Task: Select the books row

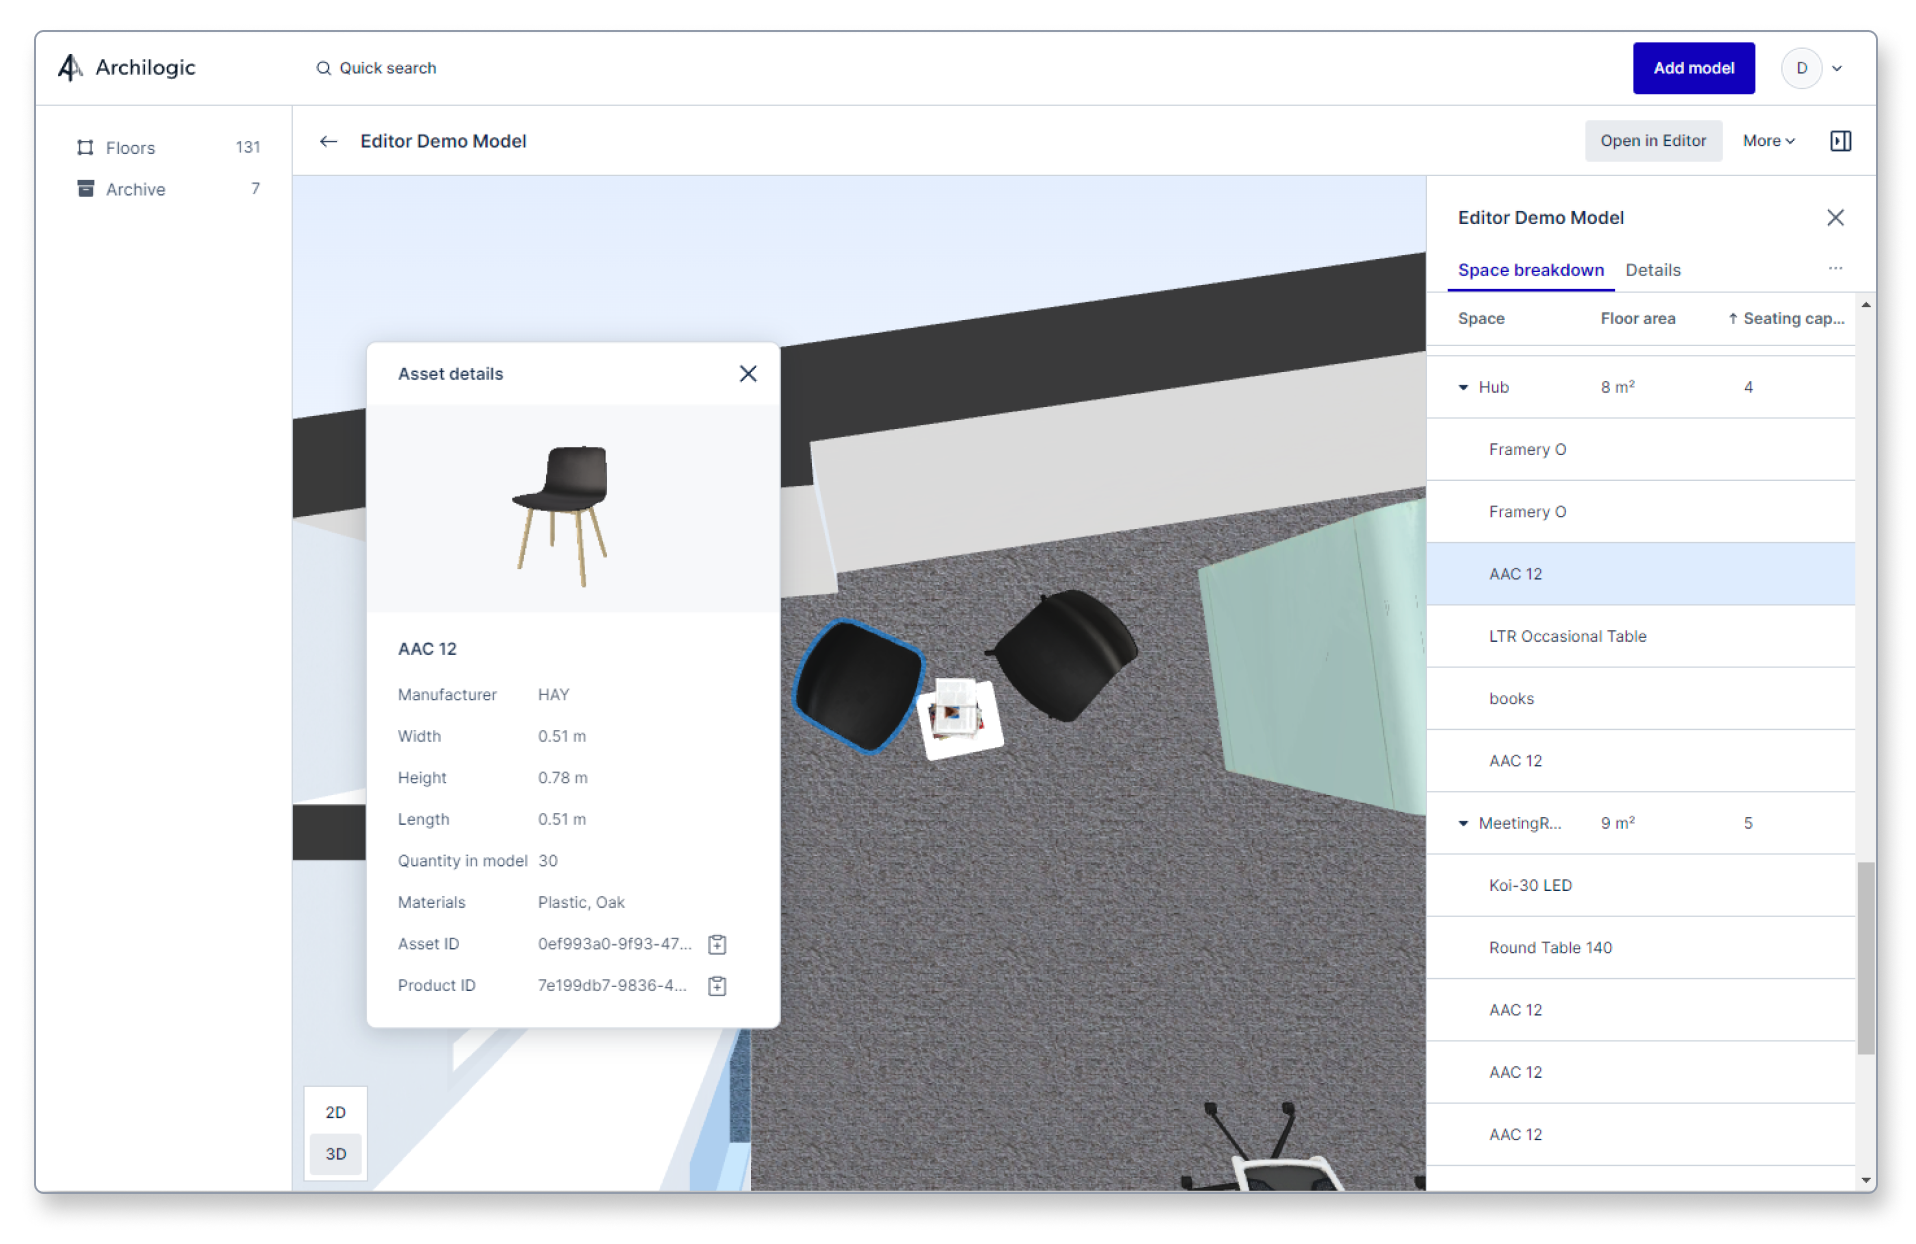Action: coord(1640,698)
